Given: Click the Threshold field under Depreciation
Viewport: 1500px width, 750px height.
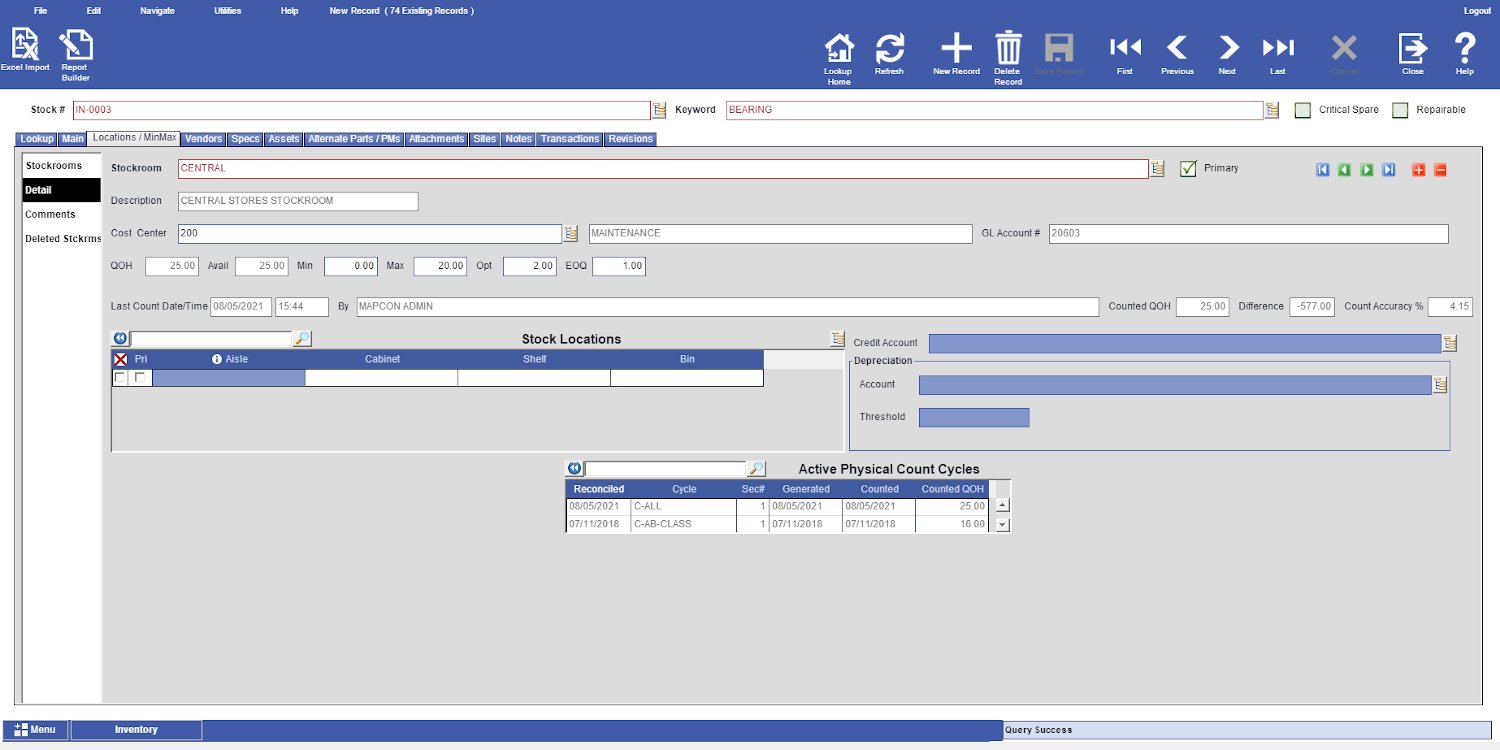Looking at the screenshot, I should [974, 417].
